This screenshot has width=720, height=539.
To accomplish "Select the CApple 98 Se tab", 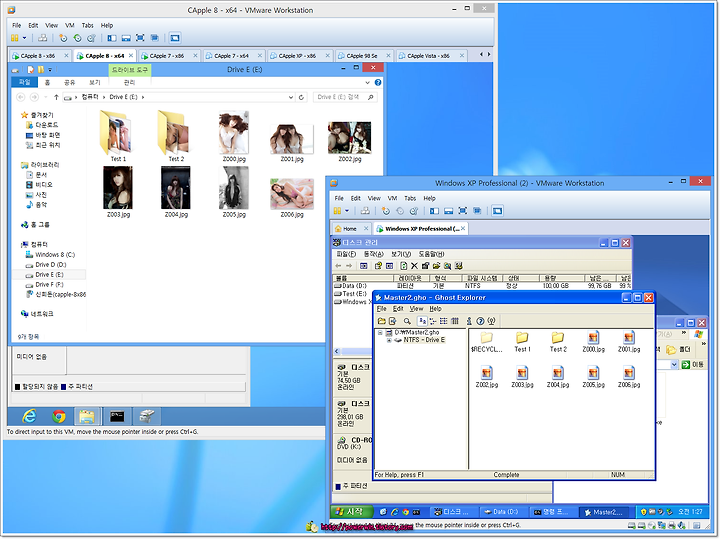I will click(362, 56).
